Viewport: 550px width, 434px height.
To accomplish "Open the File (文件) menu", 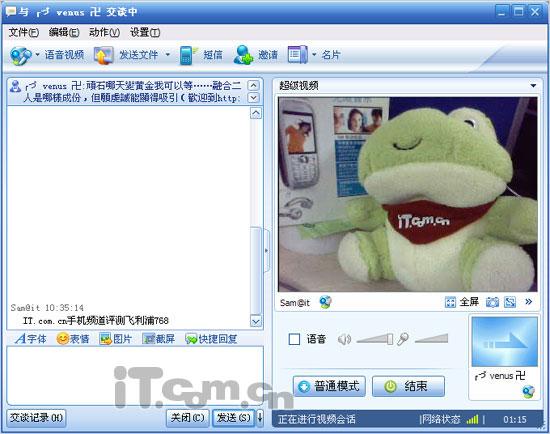I will tap(24, 33).
